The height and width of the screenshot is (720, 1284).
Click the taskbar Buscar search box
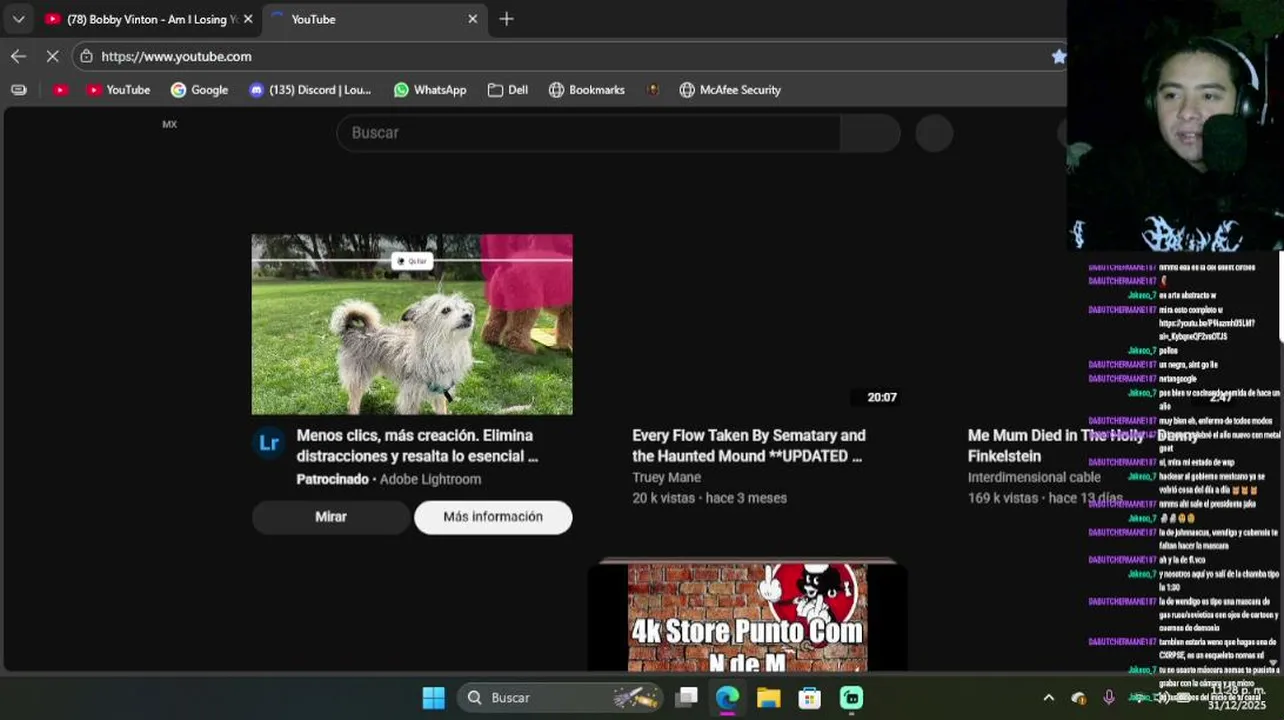[561, 697]
